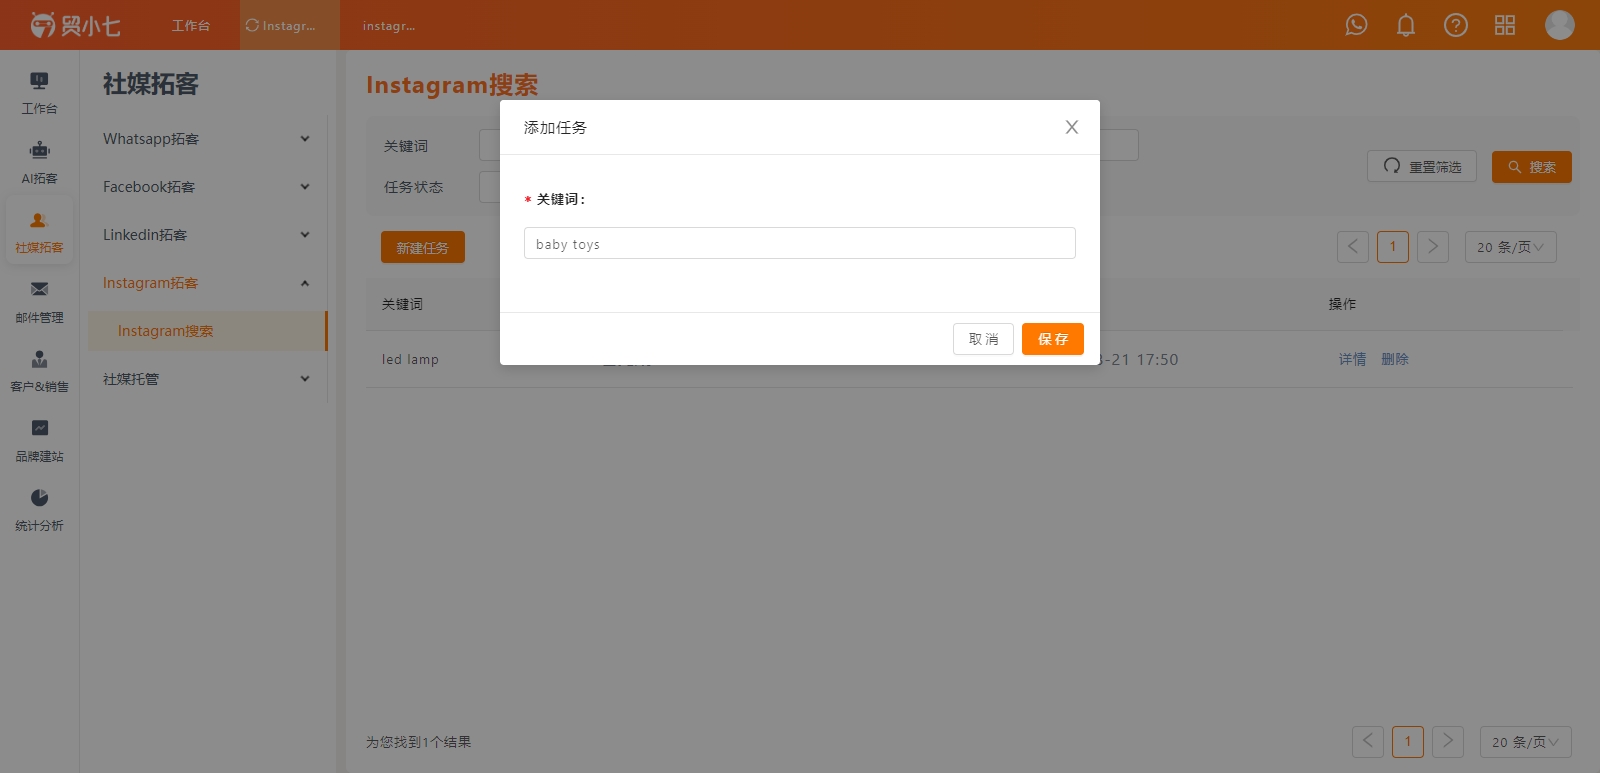The height and width of the screenshot is (773, 1600).
Task: Click the orange 搜索 button
Action: pyautogui.click(x=1532, y=167)
